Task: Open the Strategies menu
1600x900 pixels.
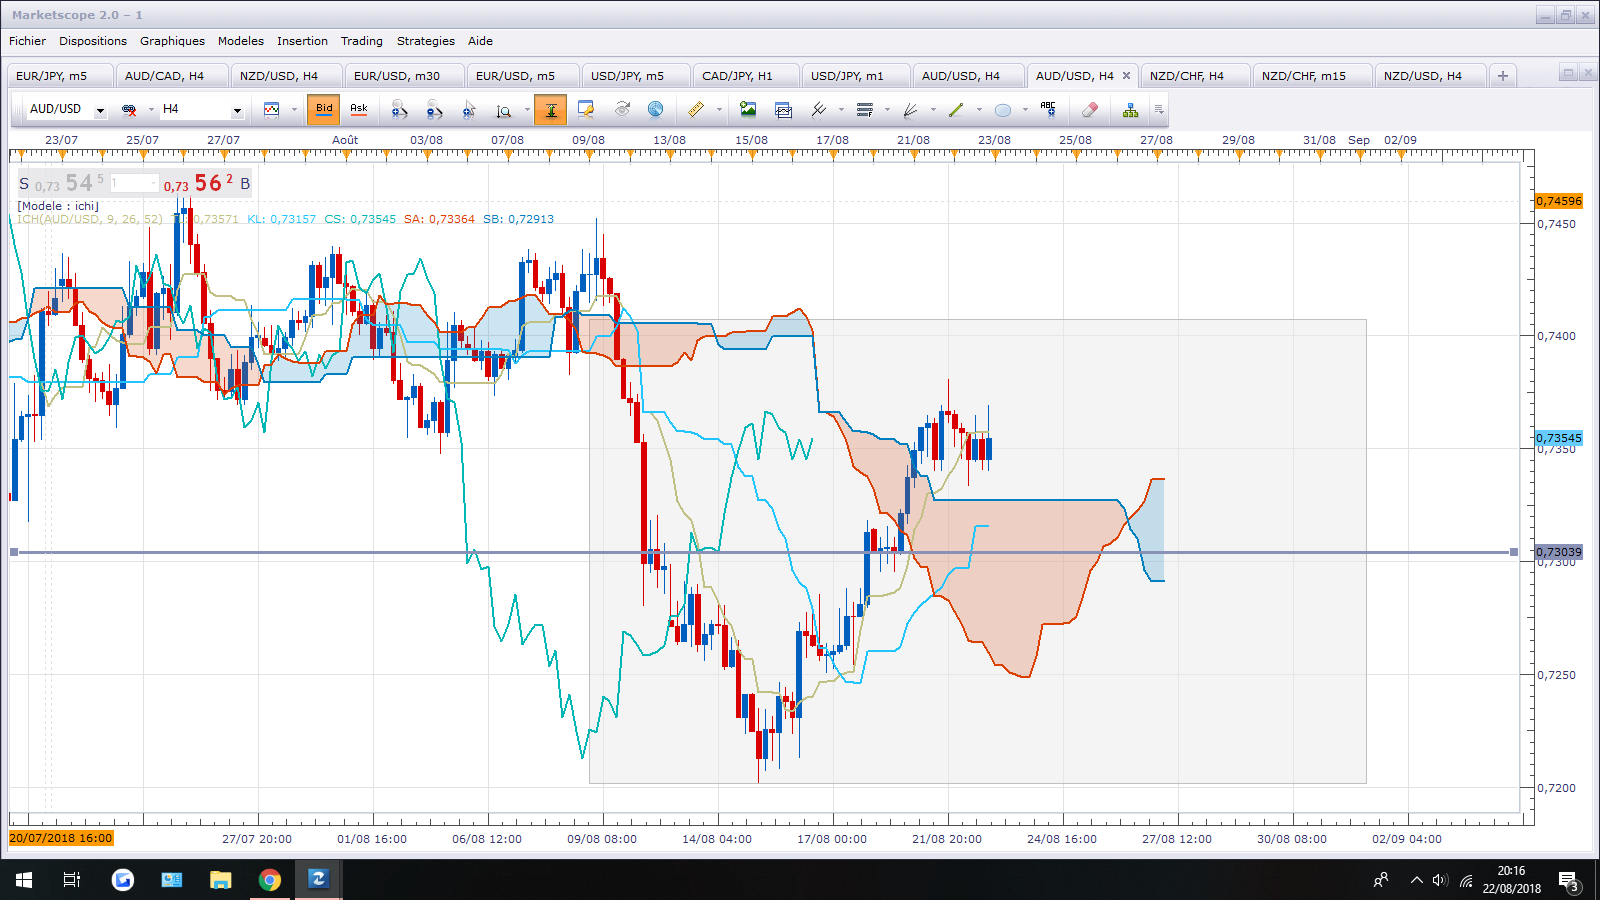Action: tap(426, 41)
